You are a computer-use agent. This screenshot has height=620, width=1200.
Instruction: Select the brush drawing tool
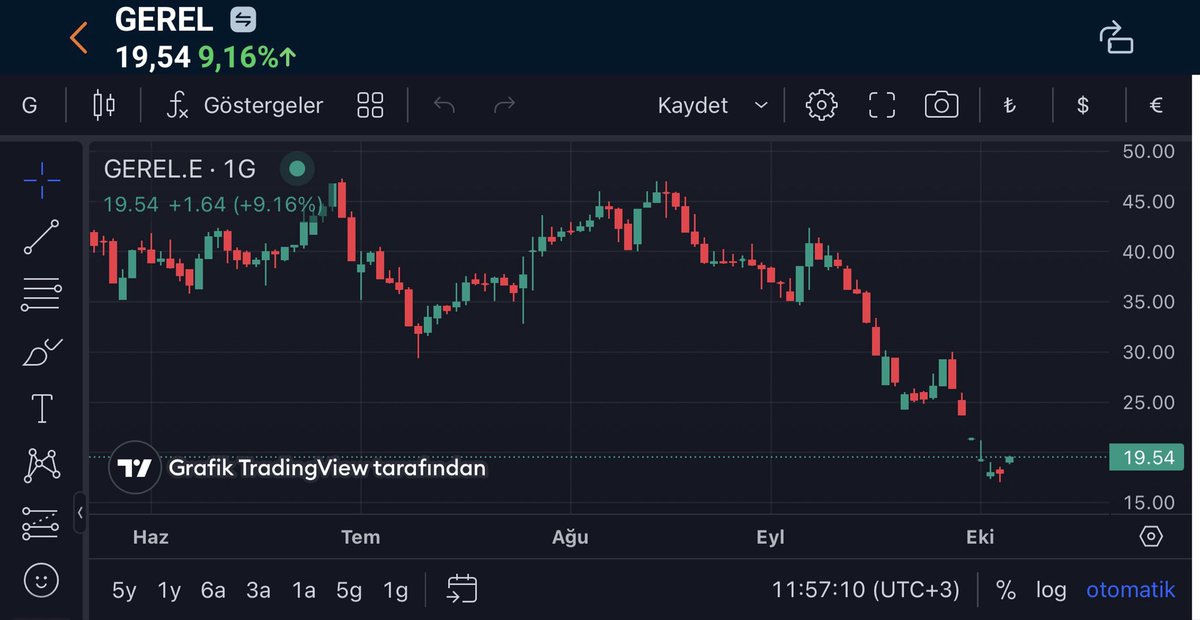[x=42, y=352]
